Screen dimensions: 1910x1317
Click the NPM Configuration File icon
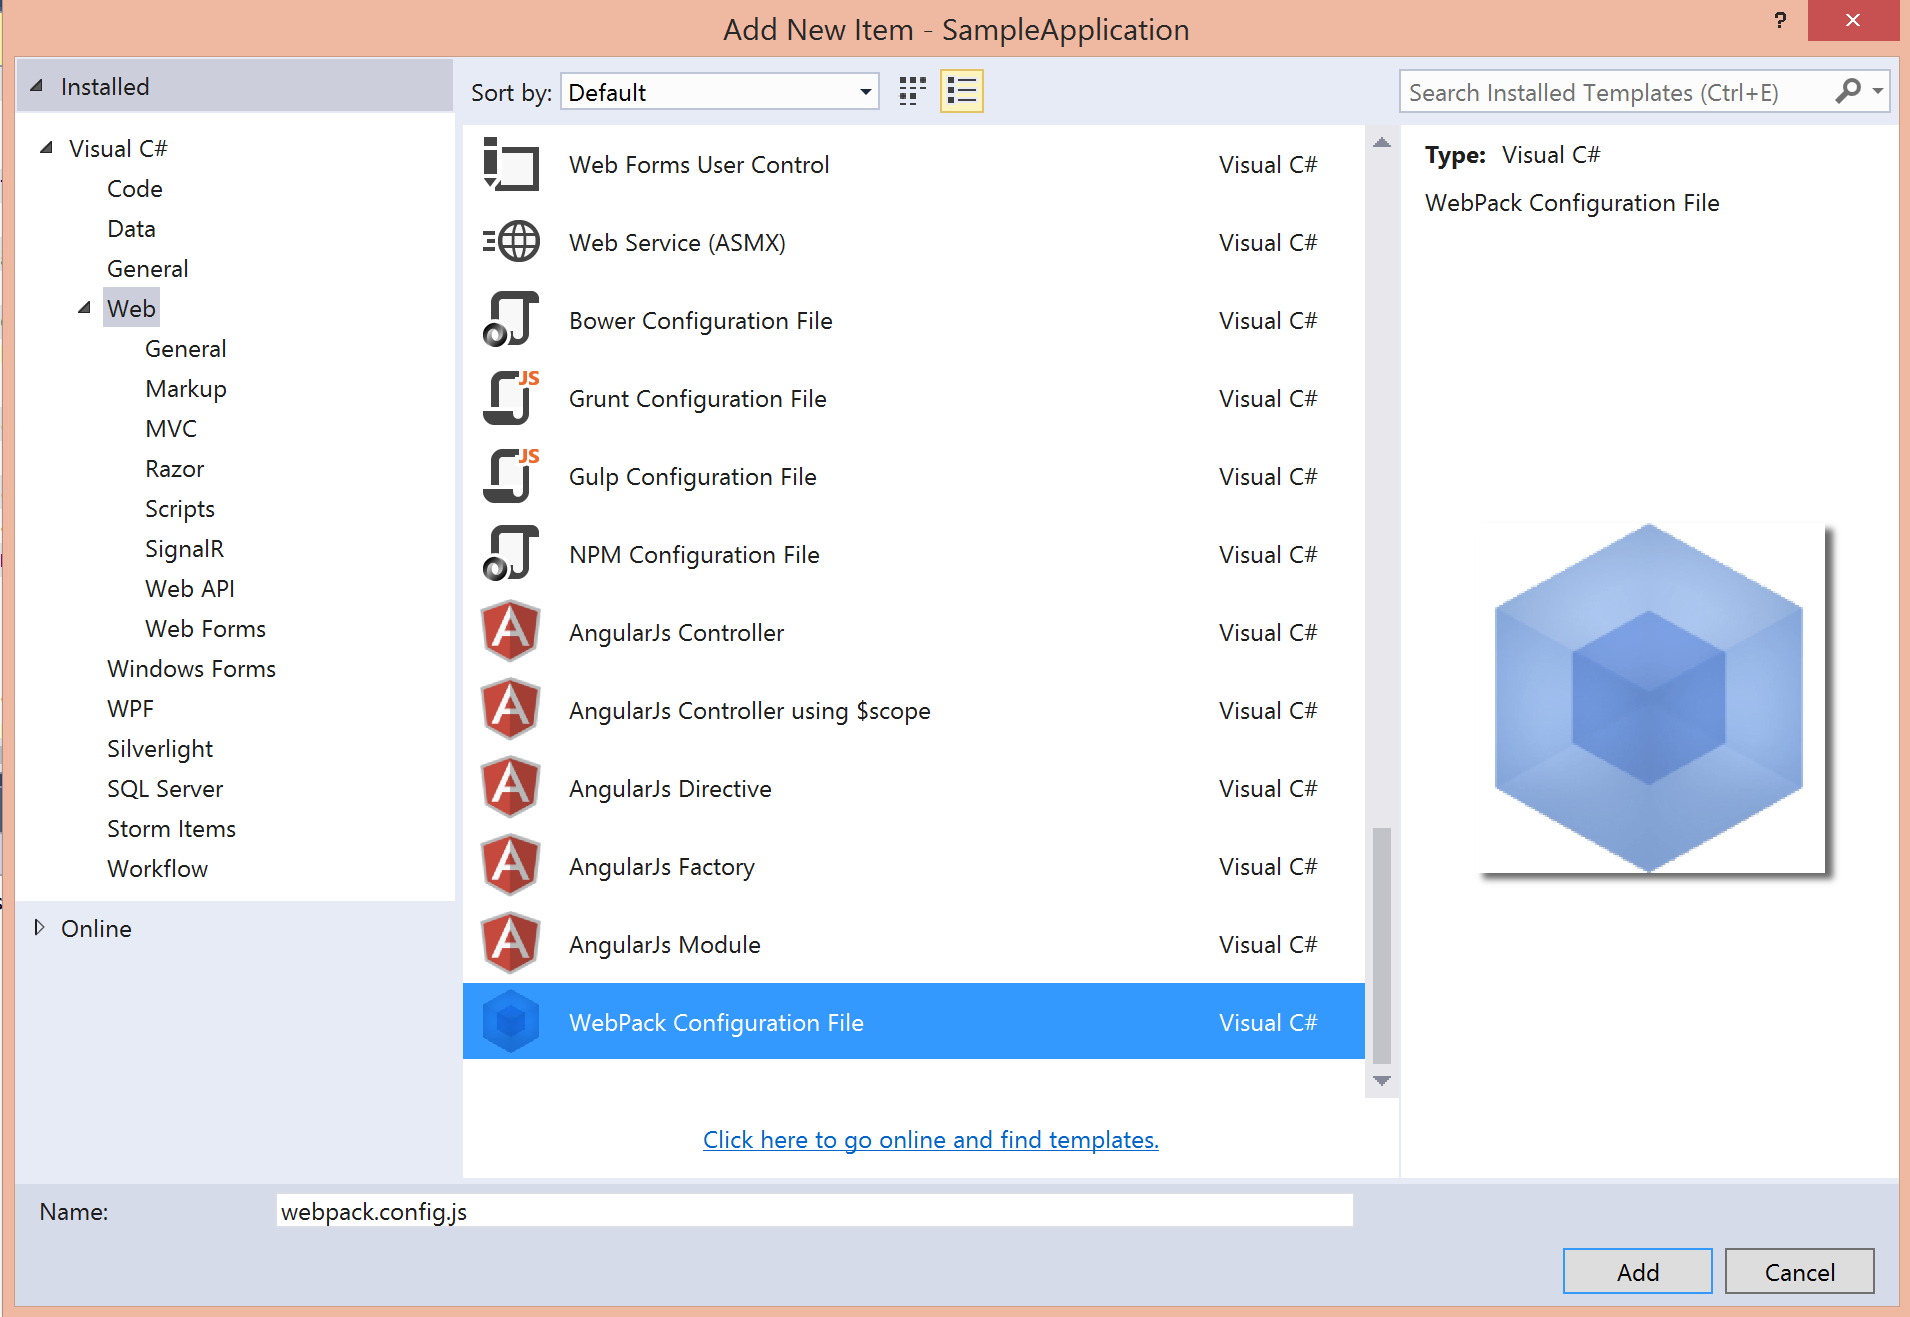tap(511, 554)
